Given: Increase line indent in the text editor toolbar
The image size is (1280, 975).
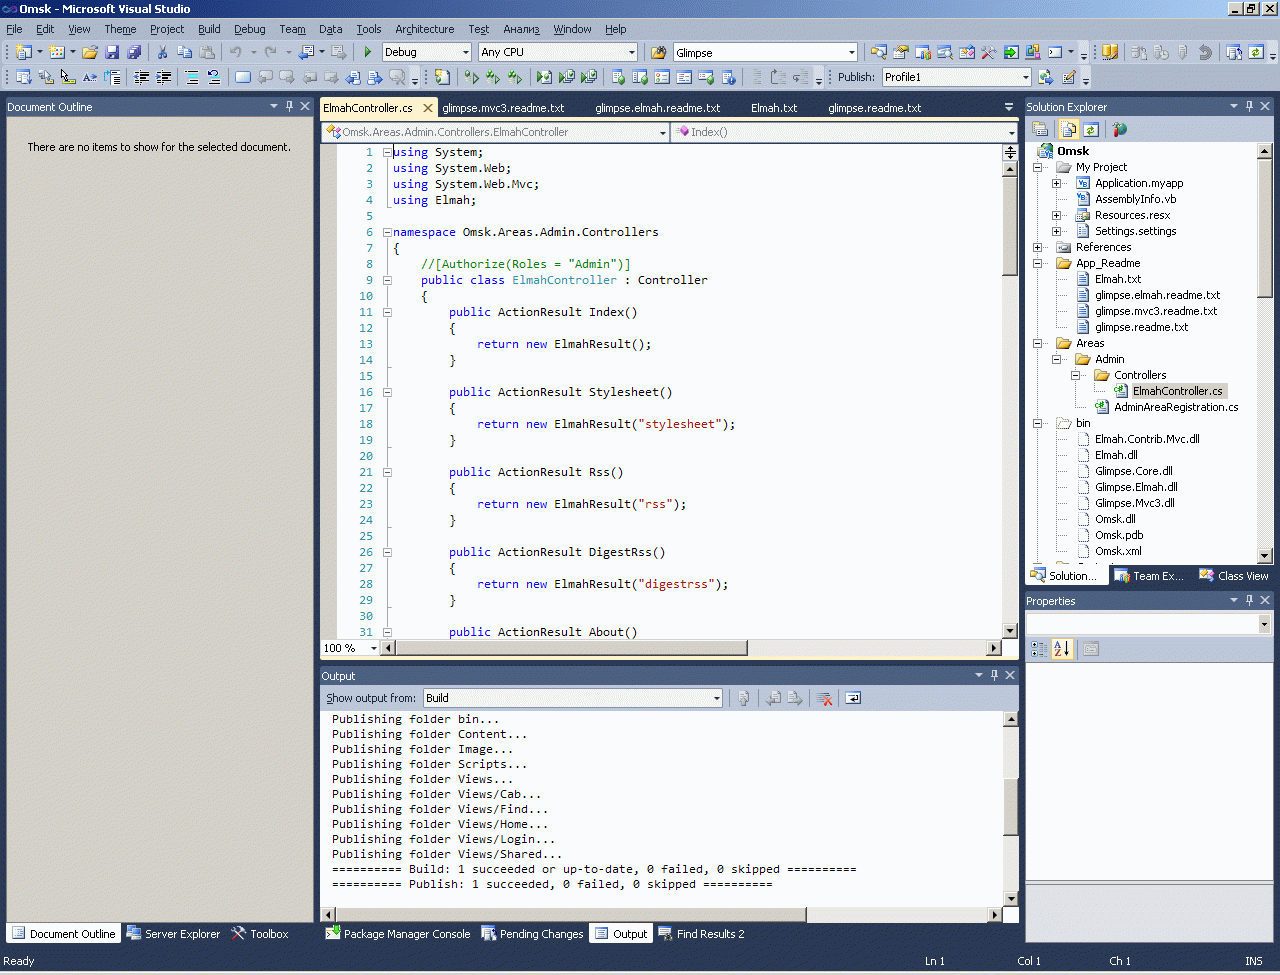Looking at the screenshot, I should pos(164,77).
